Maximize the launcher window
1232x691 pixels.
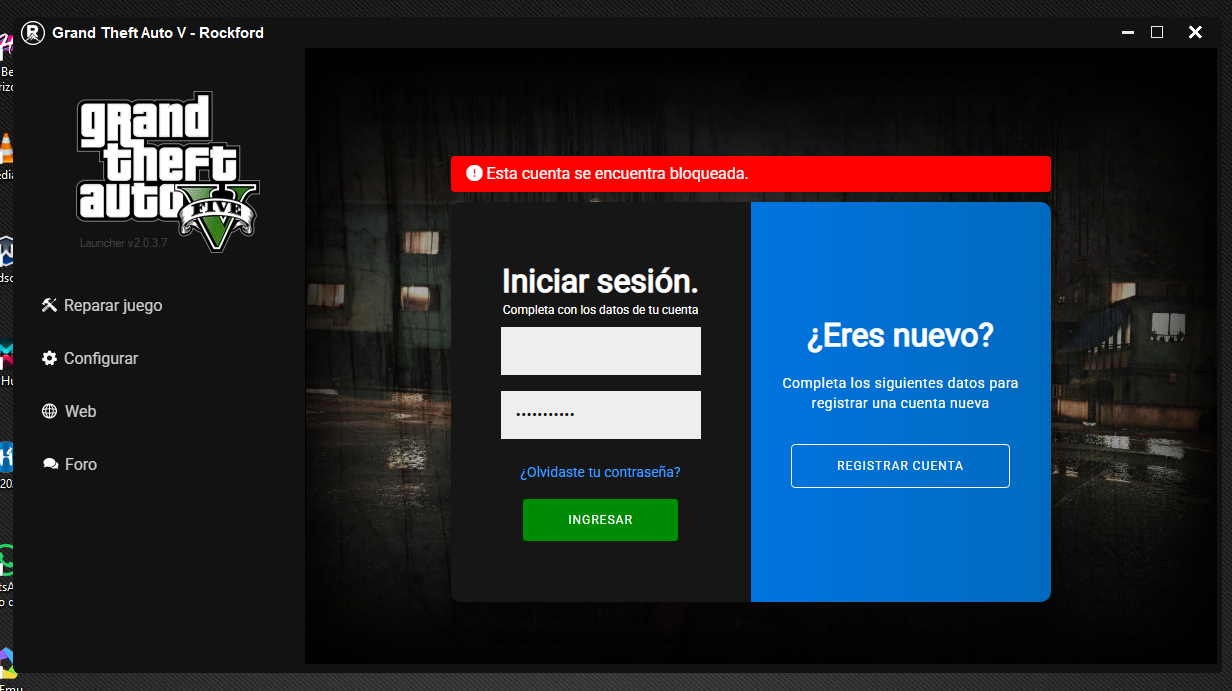tap(1157, 33)
